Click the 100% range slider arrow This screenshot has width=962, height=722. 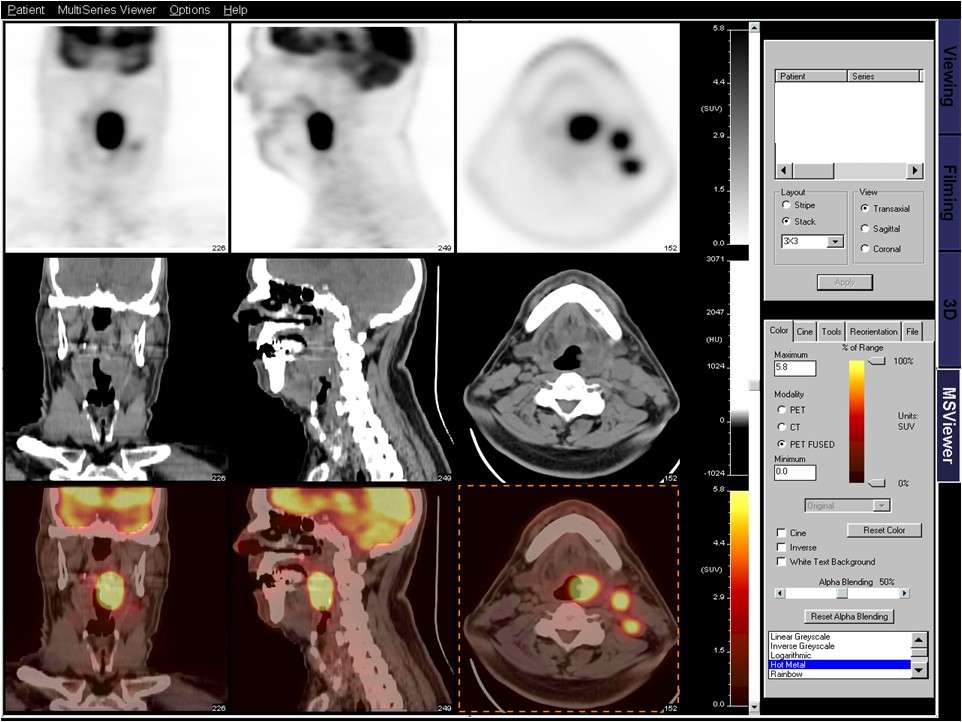pos(877,362)
